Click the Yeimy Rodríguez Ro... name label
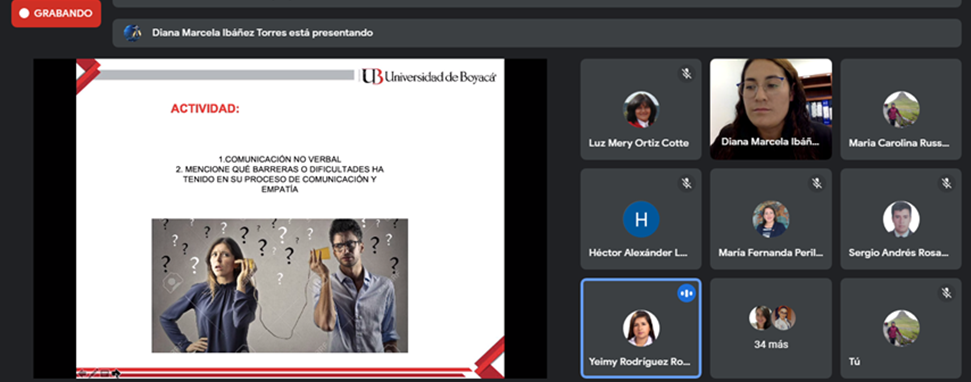 [639, 362]
